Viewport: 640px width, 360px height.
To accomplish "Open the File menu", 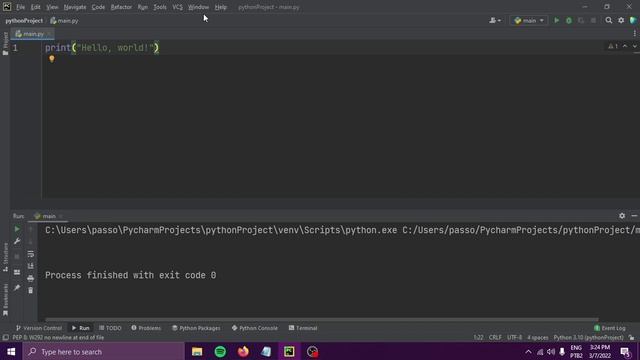I will 20,7.
